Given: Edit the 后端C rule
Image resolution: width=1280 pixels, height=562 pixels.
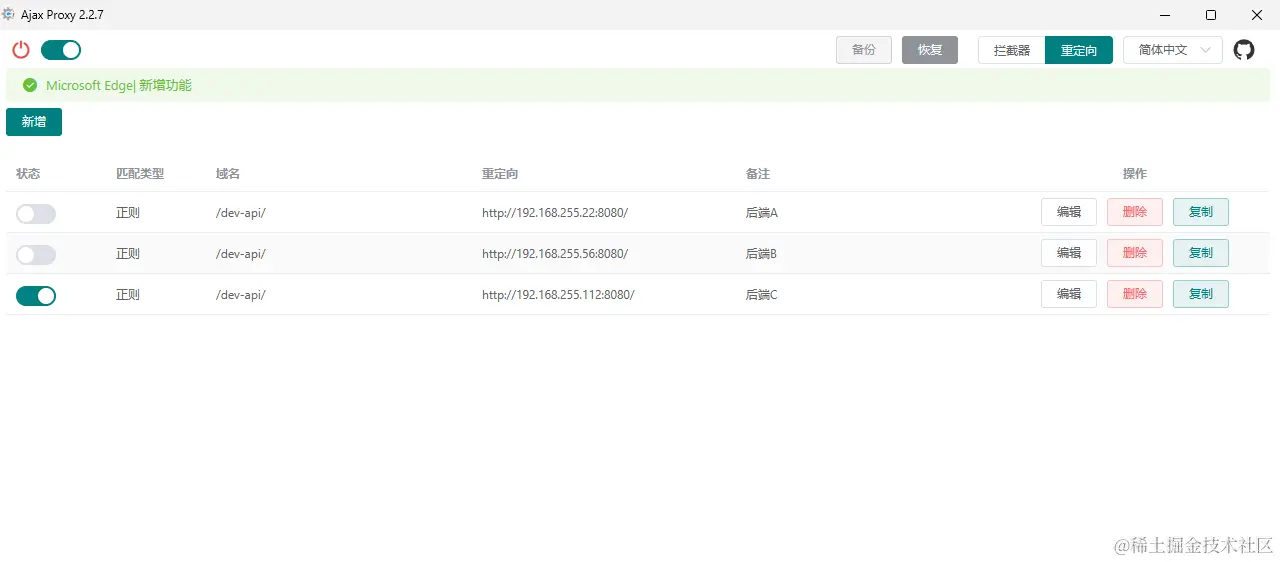Looking at the screenshot, I should pyautogui.click(x=1069, y=294).
